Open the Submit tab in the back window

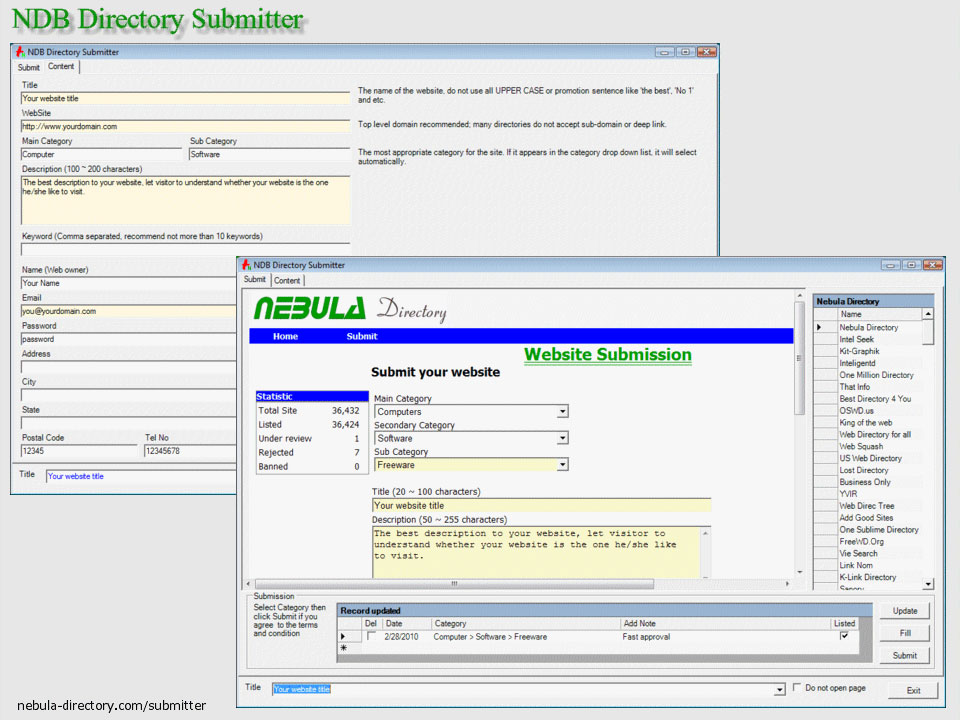[28, 67]
